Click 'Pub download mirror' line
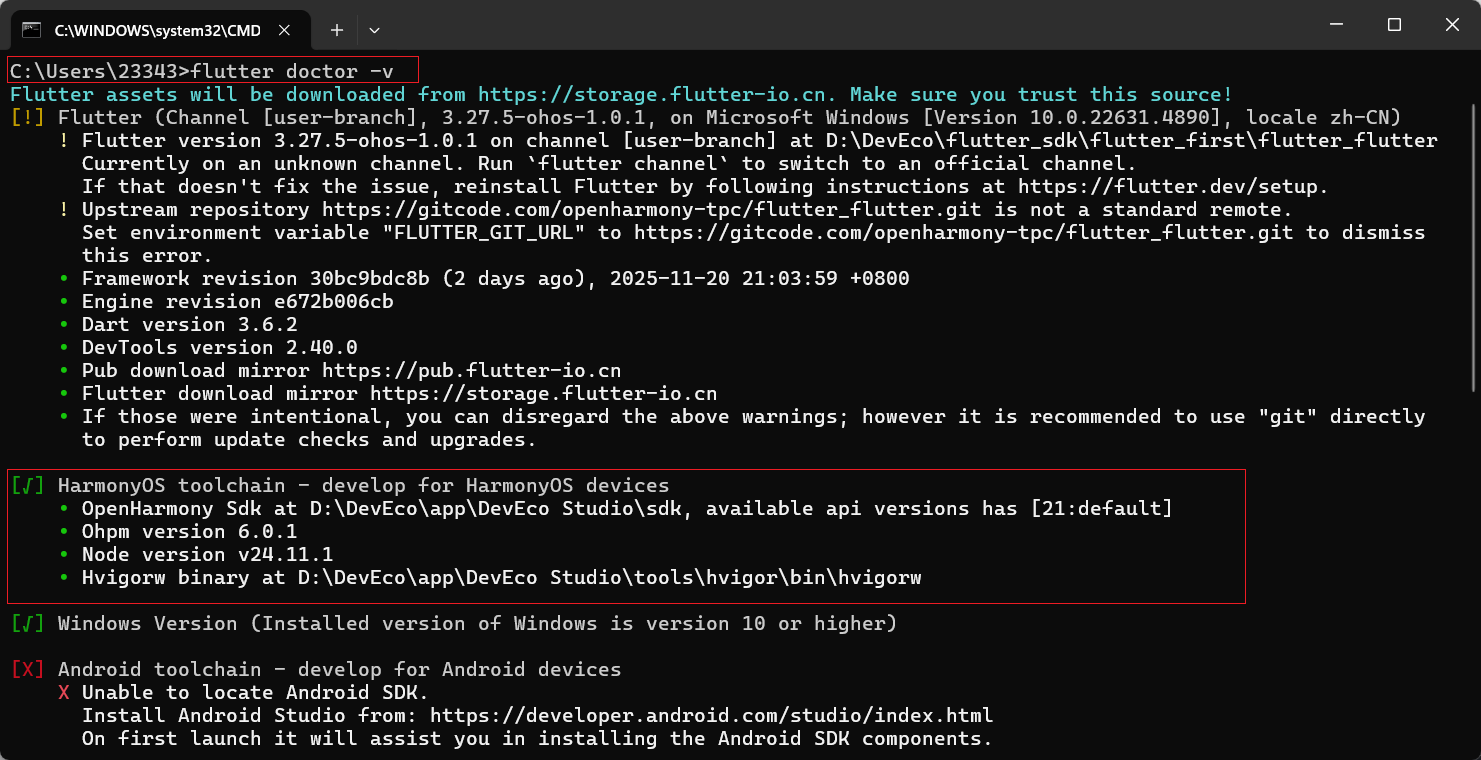 point(352,370)
